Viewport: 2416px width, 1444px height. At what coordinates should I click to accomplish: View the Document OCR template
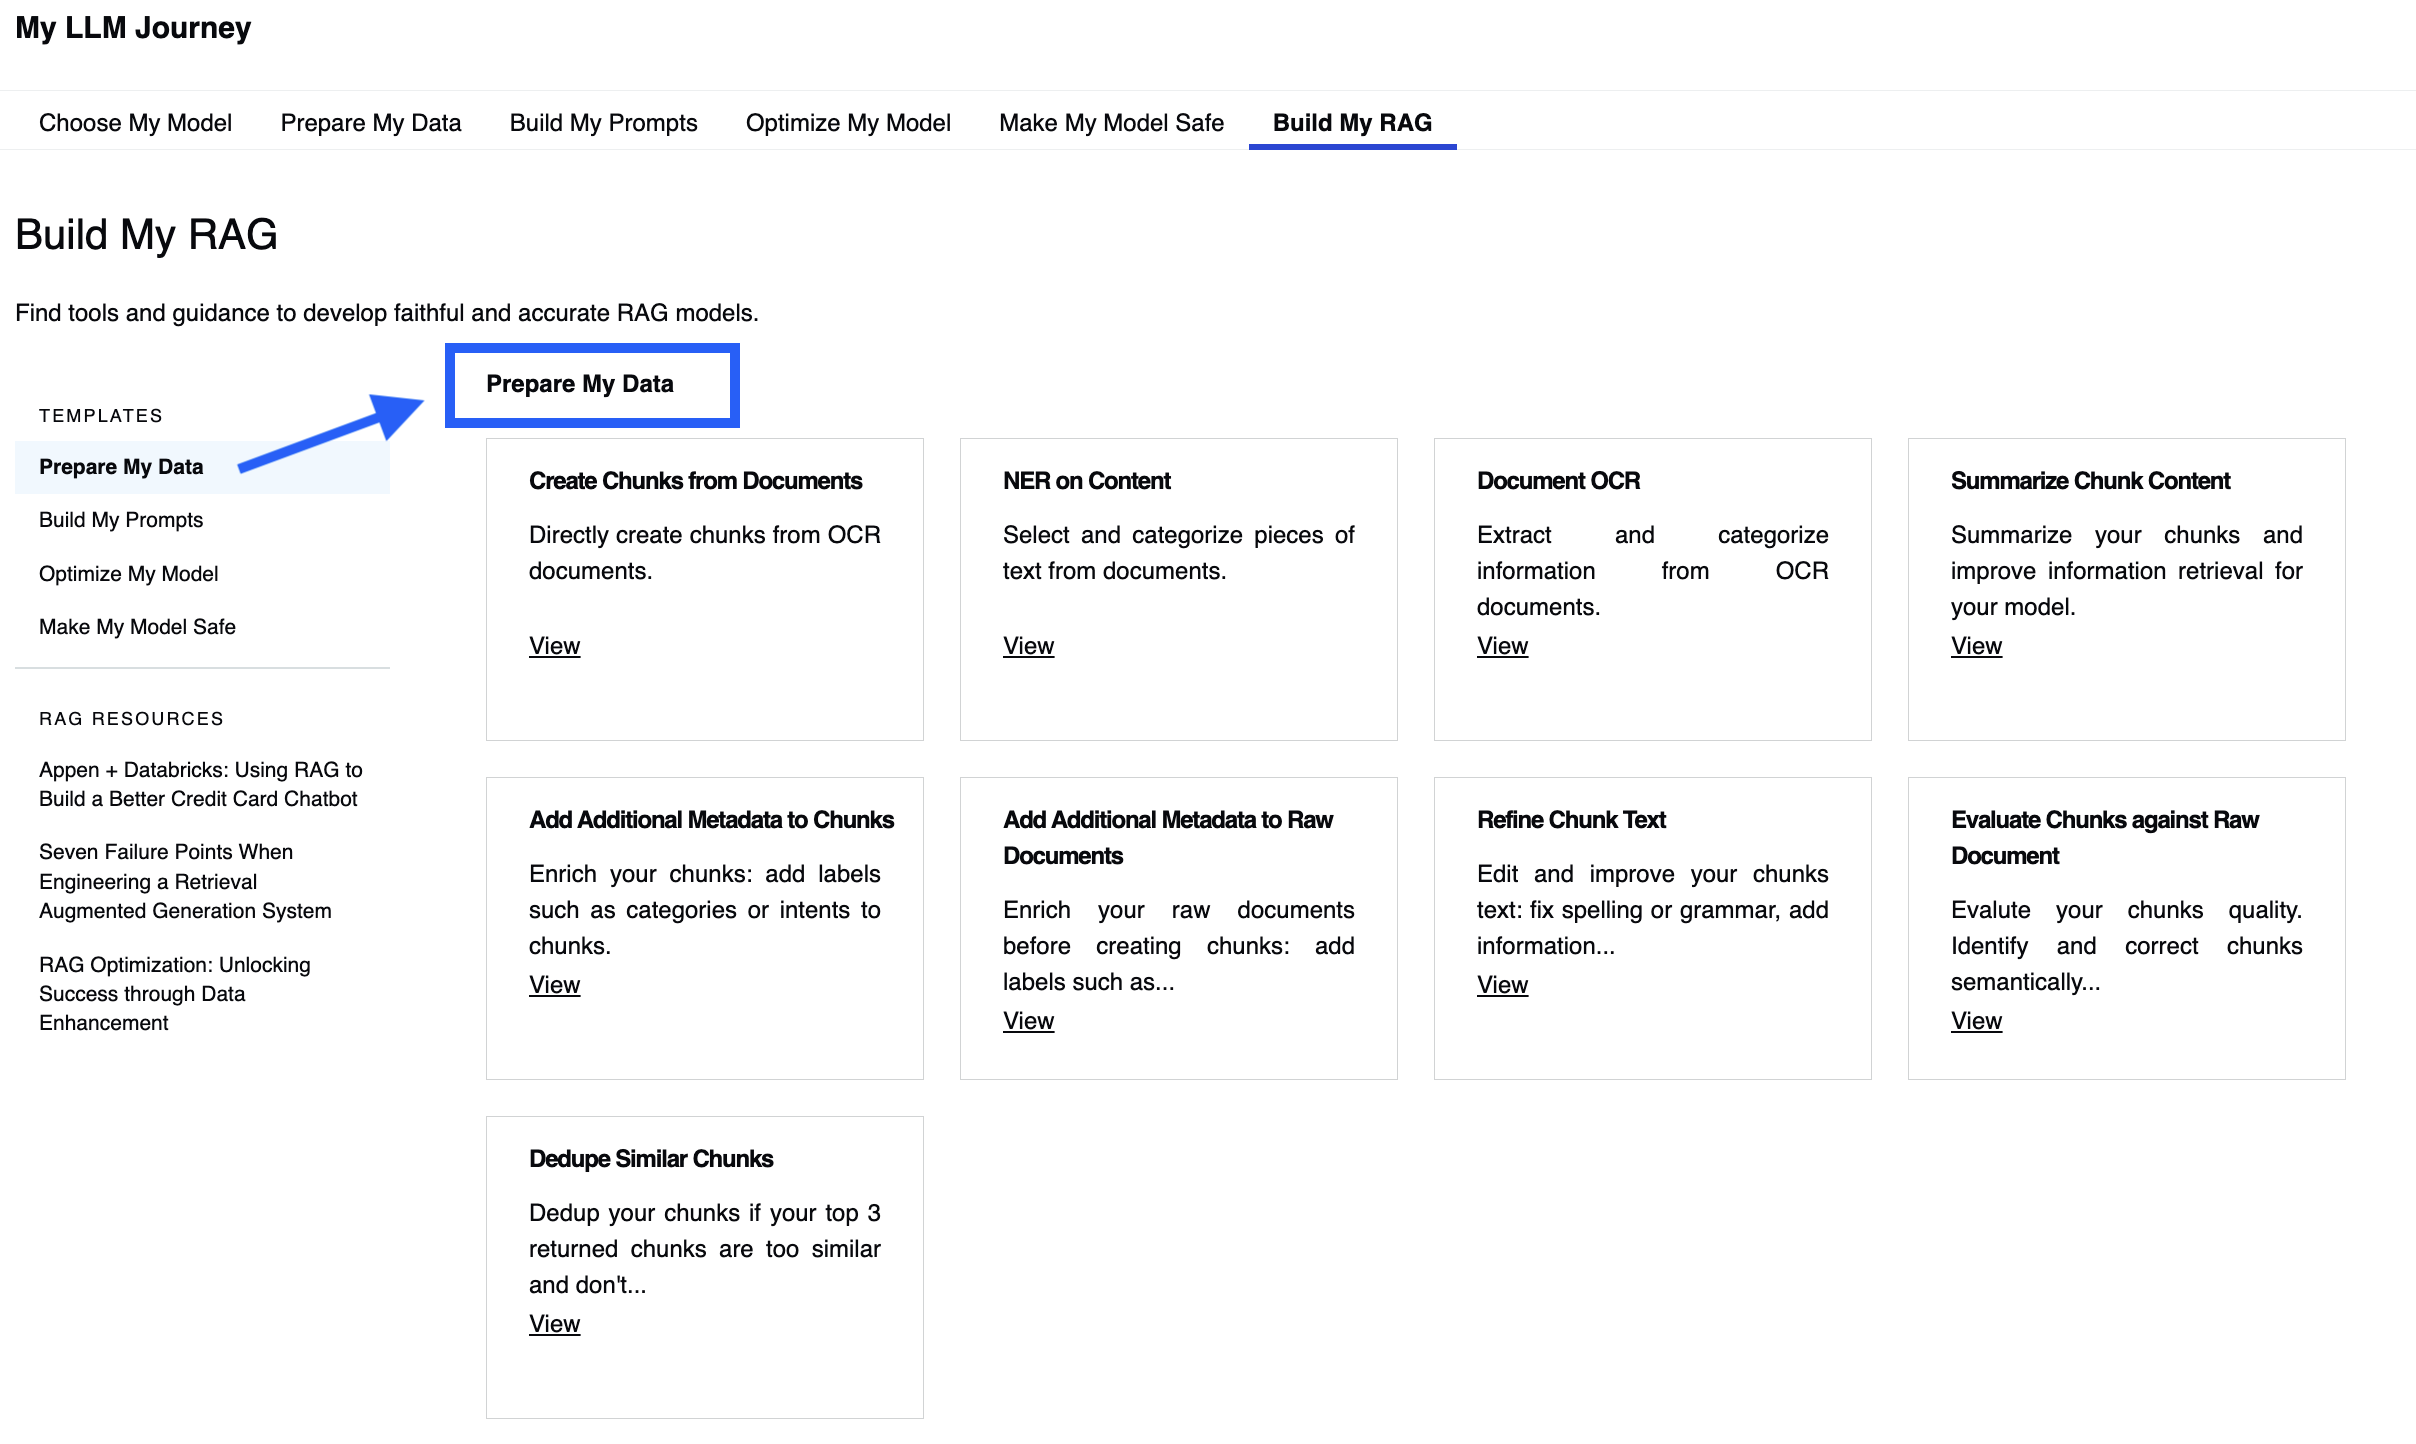point(1502,646)
